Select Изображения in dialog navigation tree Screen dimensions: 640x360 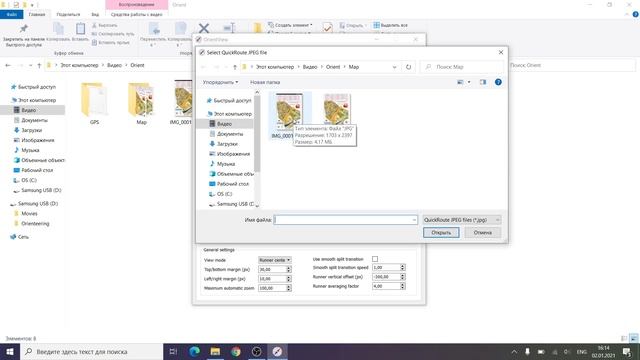point(229,154)
